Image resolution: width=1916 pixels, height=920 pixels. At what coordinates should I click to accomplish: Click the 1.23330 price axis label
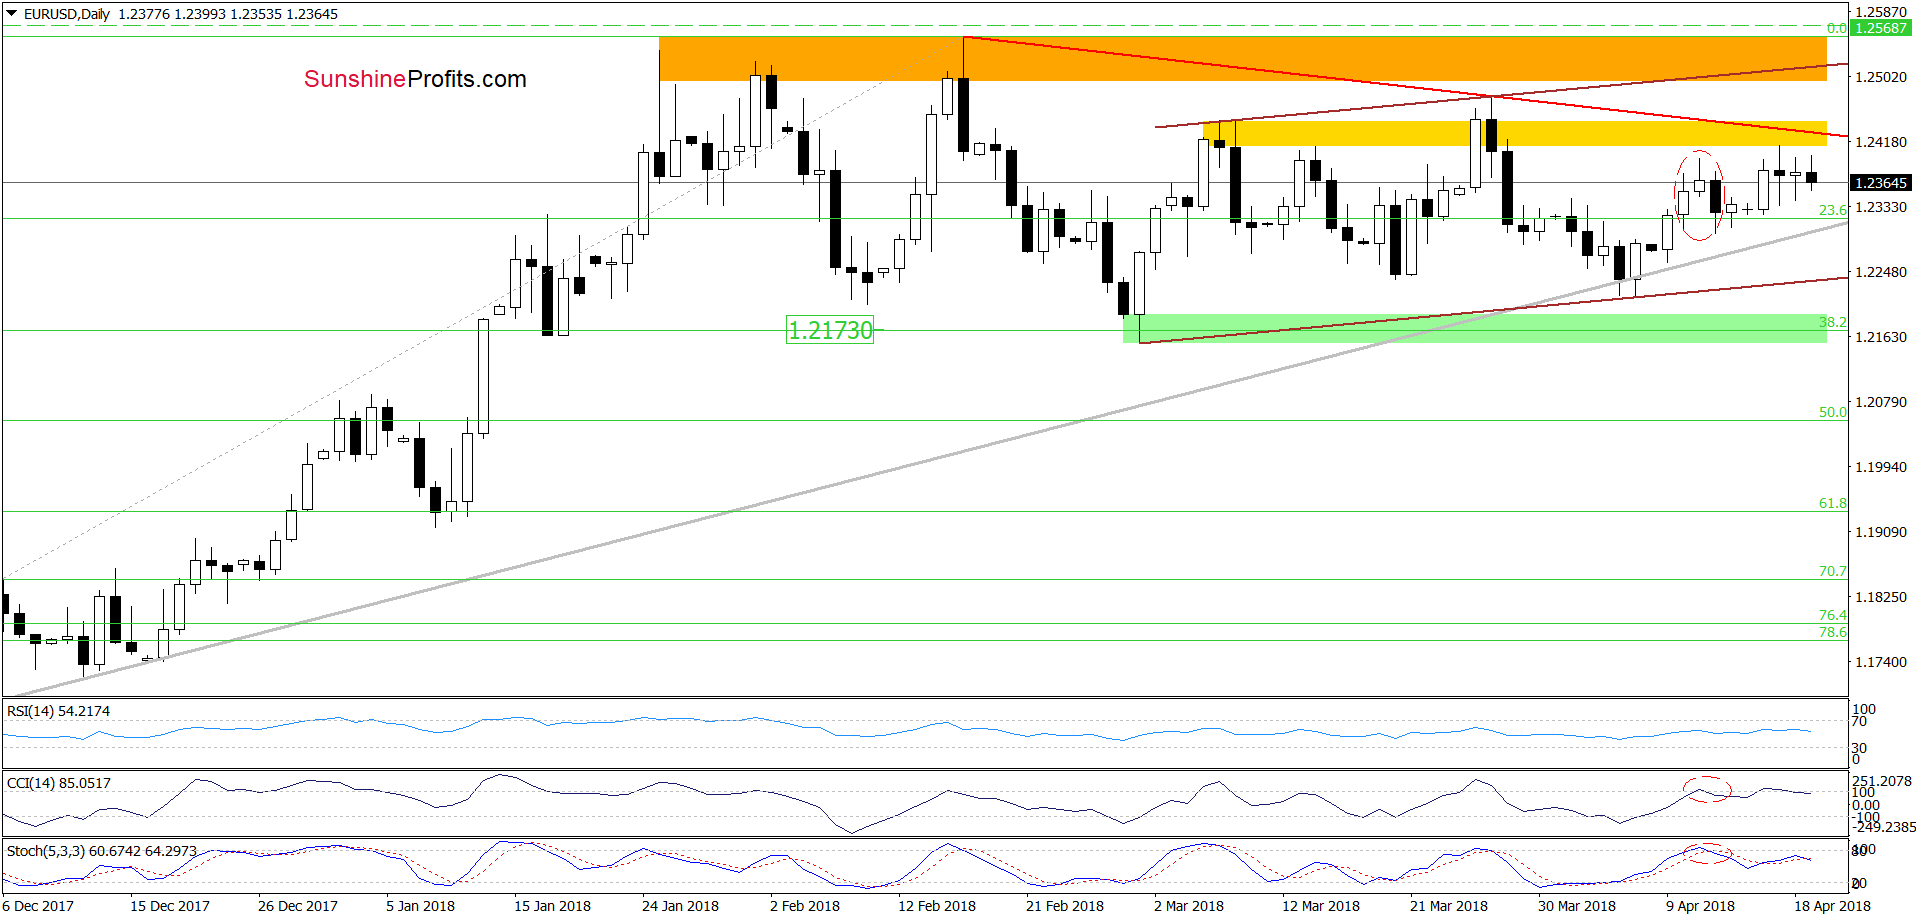[x=1881, y=207]
